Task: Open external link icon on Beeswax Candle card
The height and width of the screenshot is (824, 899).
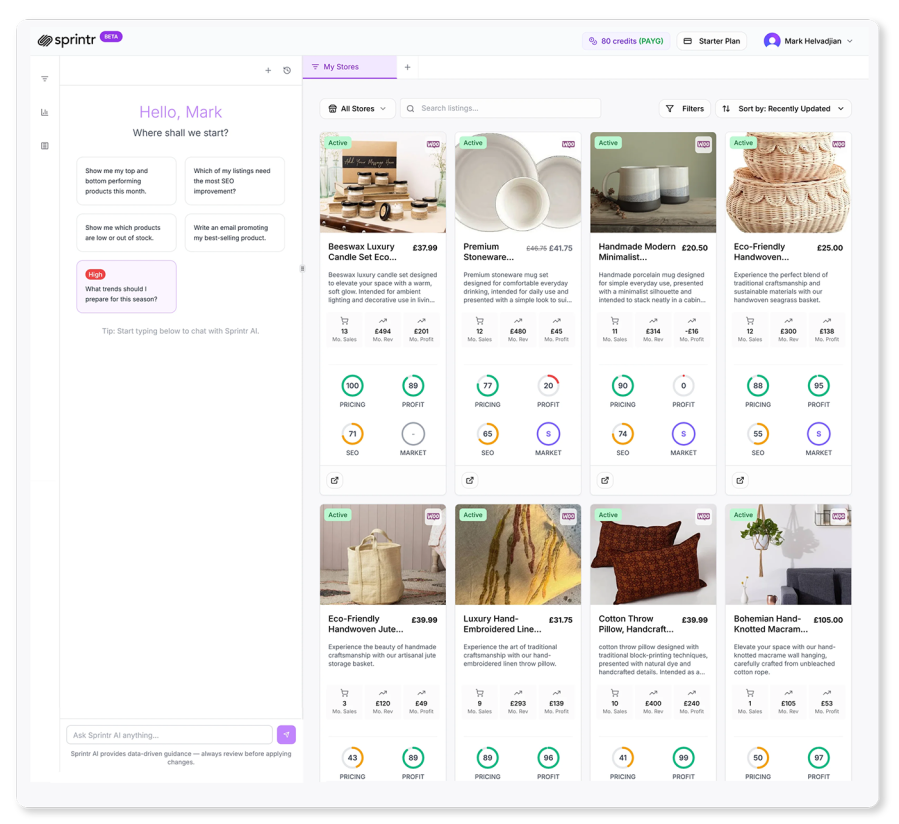Action: [x=335, y=481]
